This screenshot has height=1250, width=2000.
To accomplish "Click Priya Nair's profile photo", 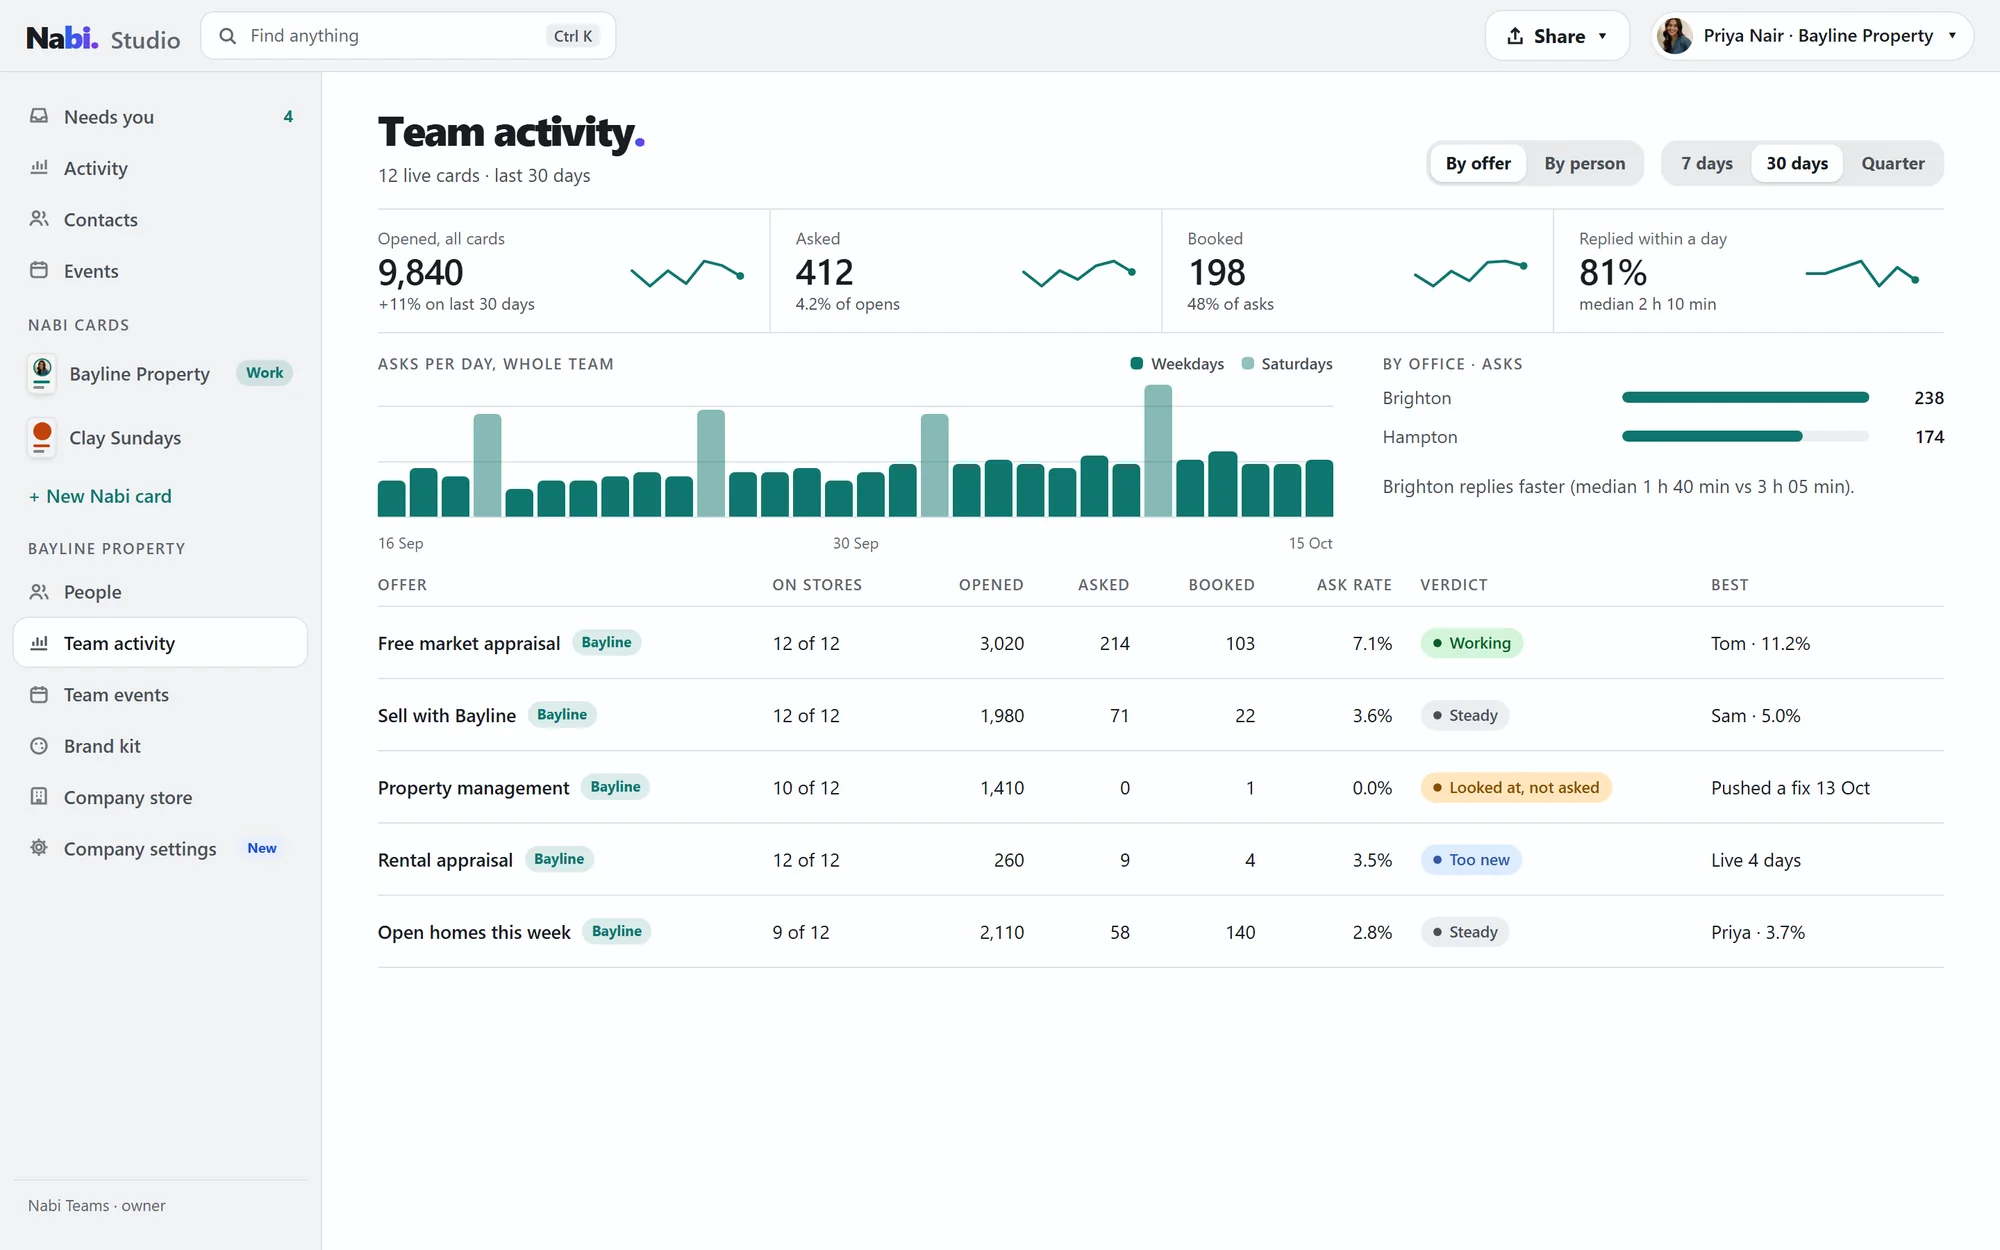I will [x=1674, y=36].
